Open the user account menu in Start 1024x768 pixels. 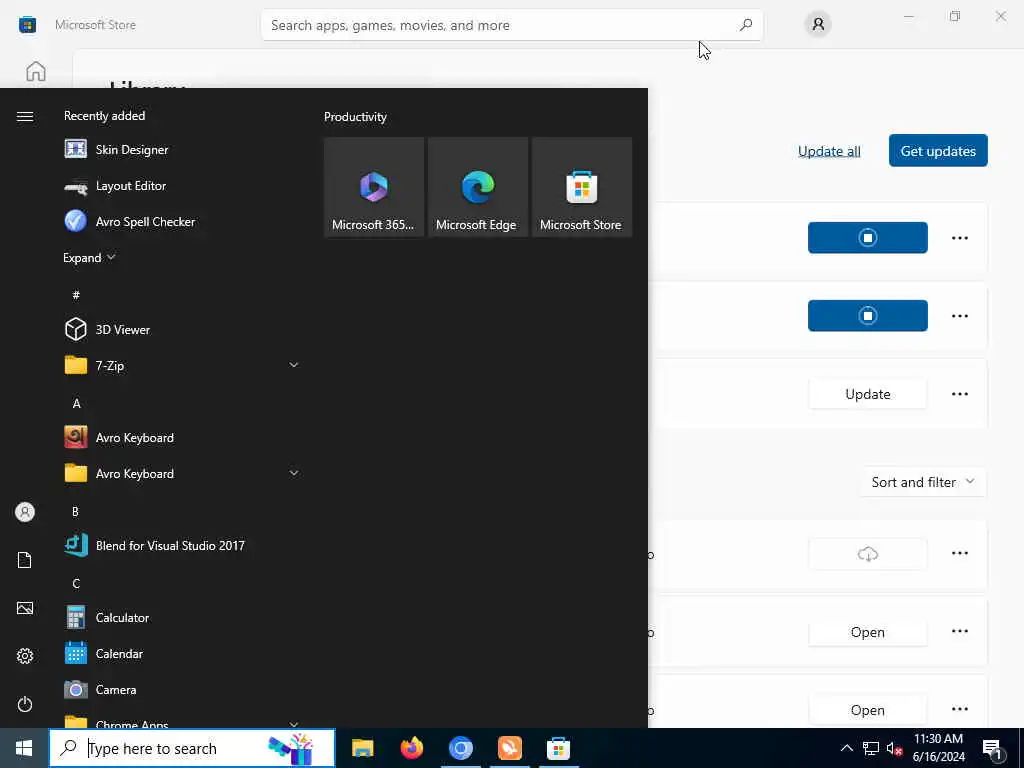click(25, 512)
